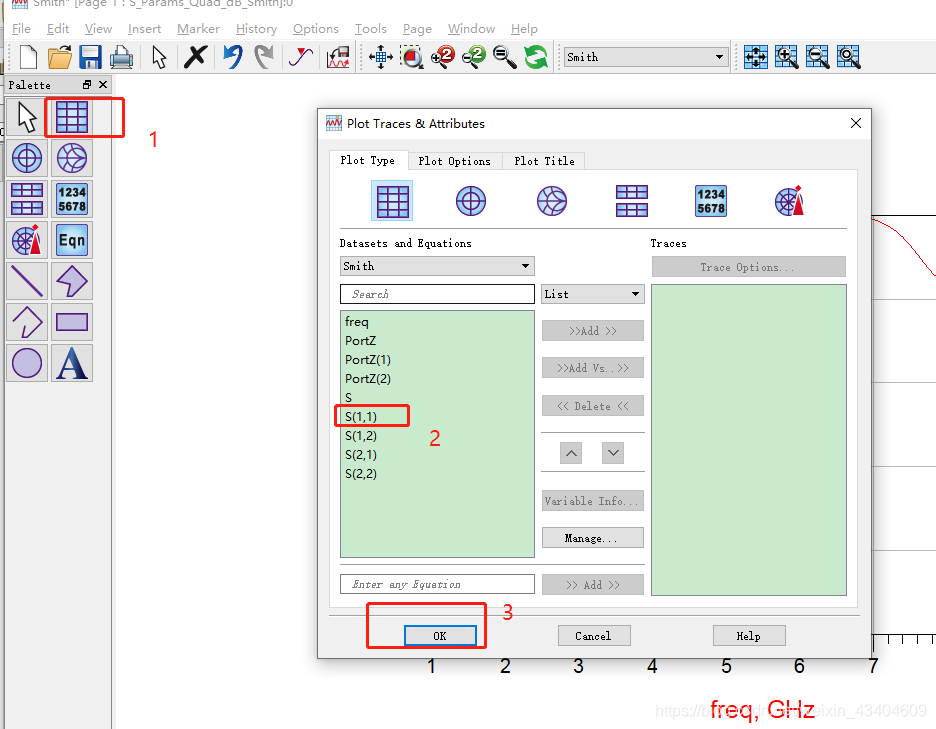Click the Variable Info... button
This screenshot has width=936, height=729.
click(592, 500)
